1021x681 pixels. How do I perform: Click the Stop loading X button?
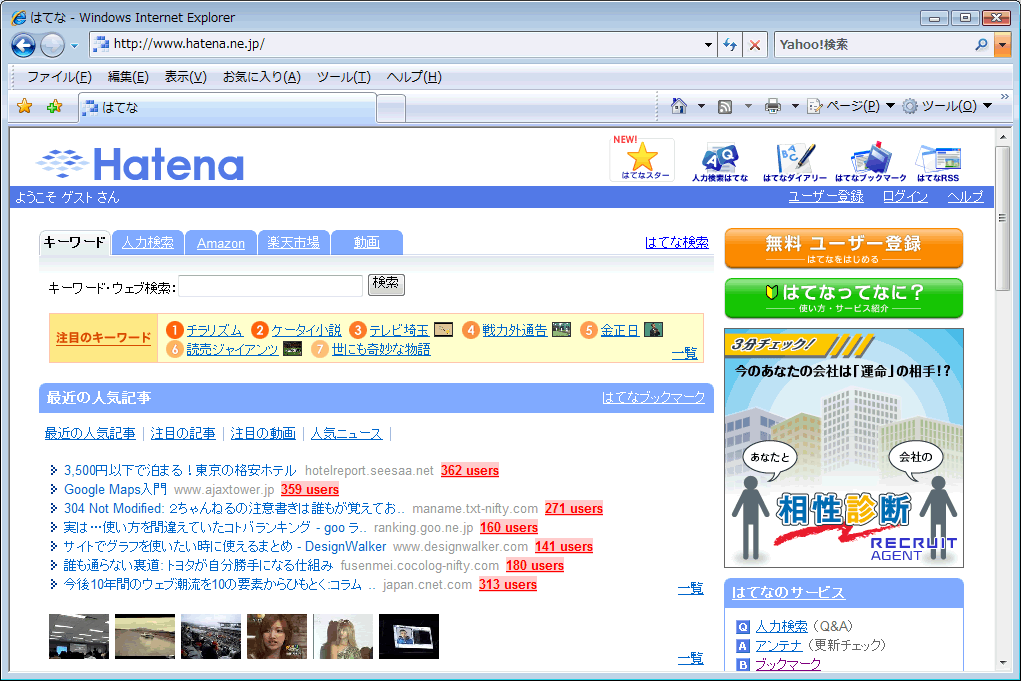tap(755, 45)
